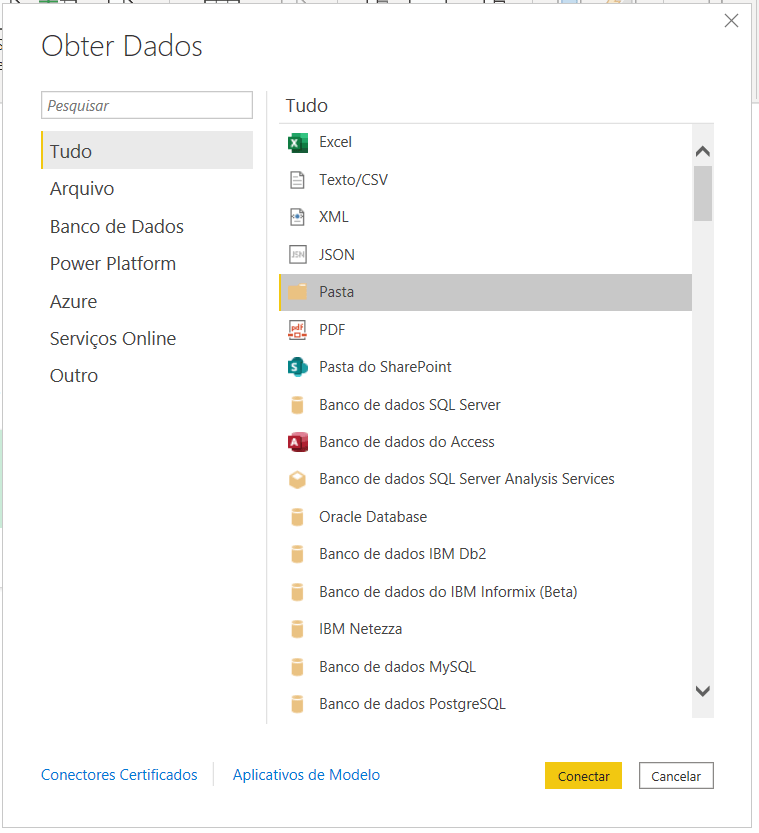Viewport: 759px width, 833px height.
Task: Close the Obter Dados dialog
Action: coord(731,21)
